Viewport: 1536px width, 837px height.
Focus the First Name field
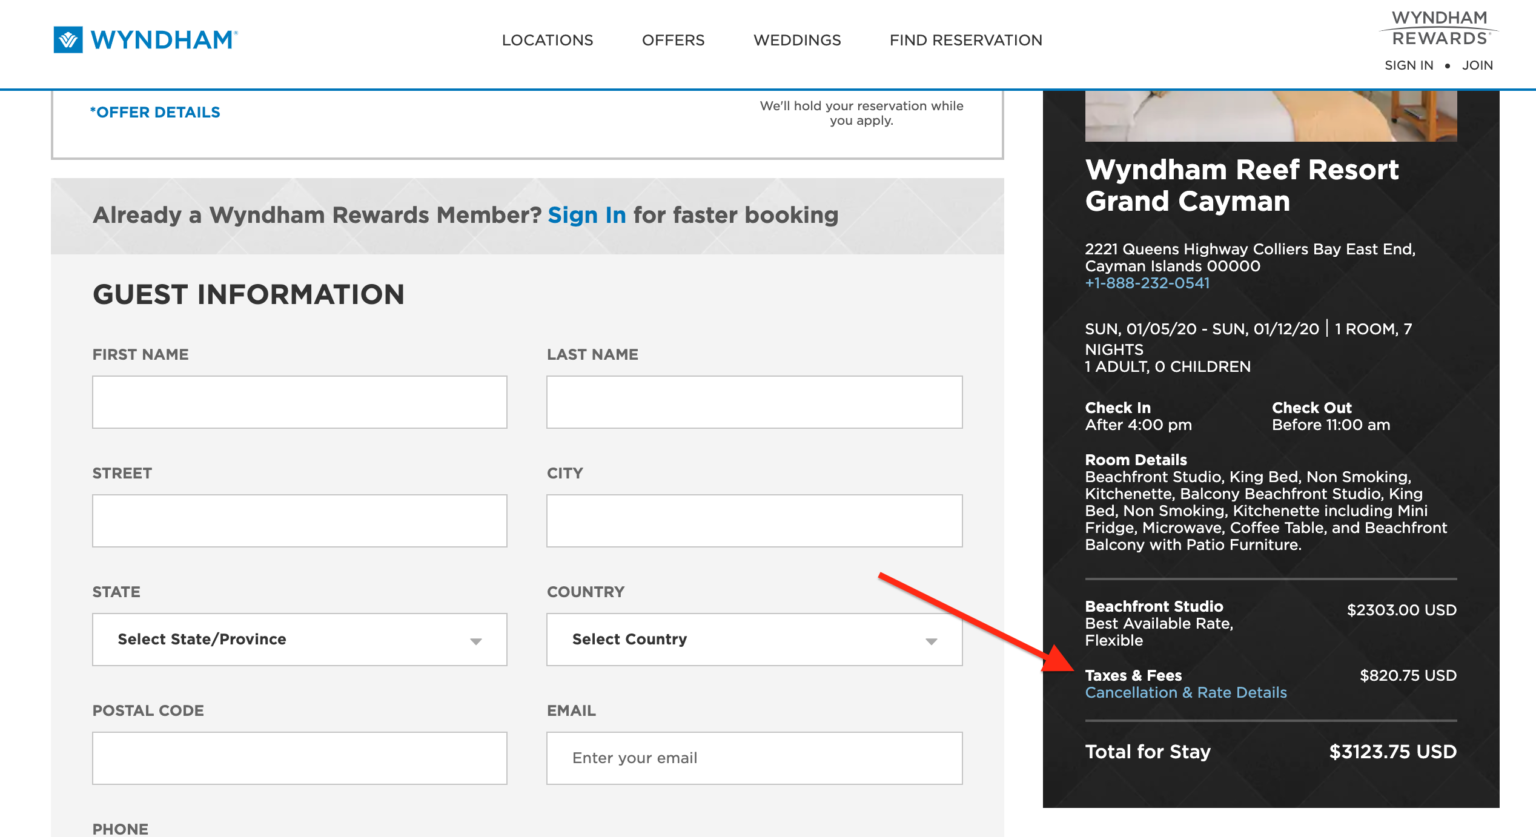tap(299, 402)
